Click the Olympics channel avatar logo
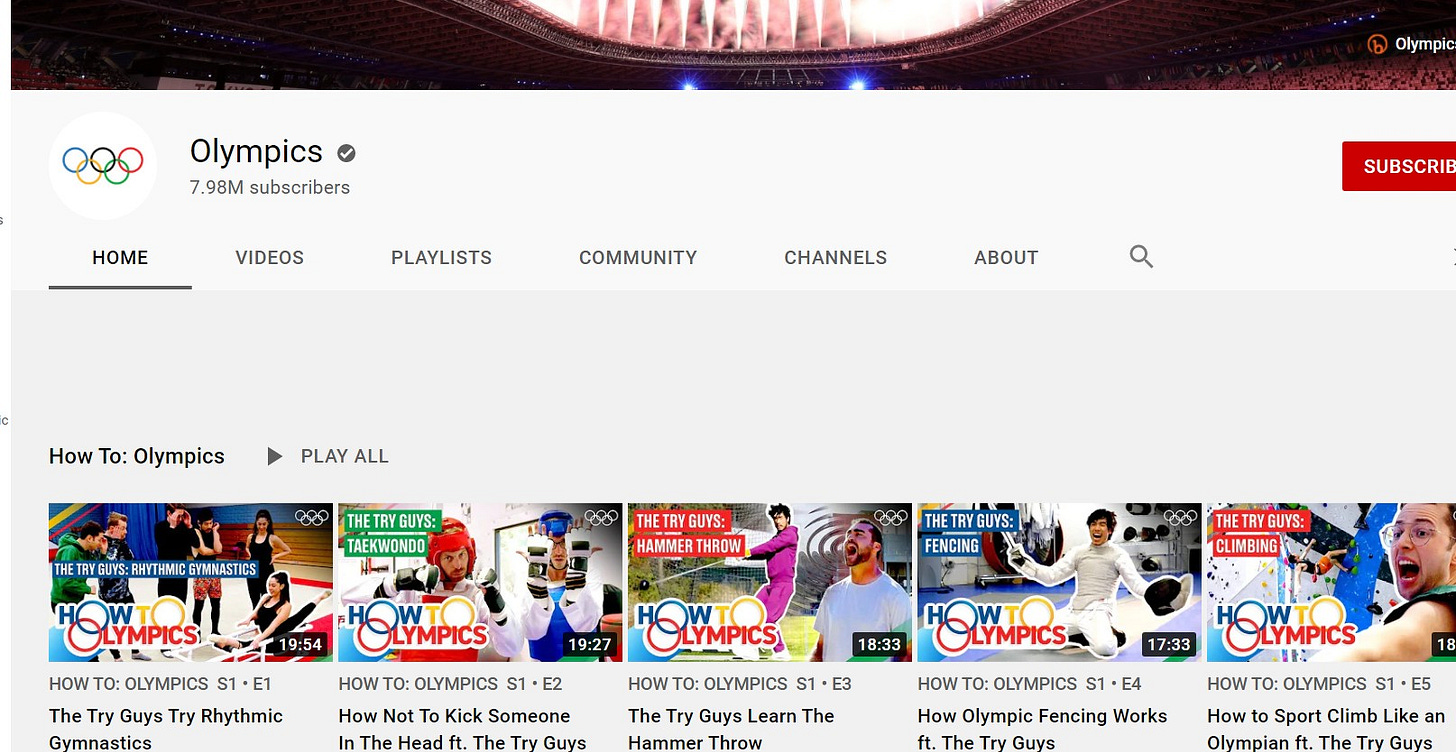This screenshot has height=752, width=1456. click(102, 165)
